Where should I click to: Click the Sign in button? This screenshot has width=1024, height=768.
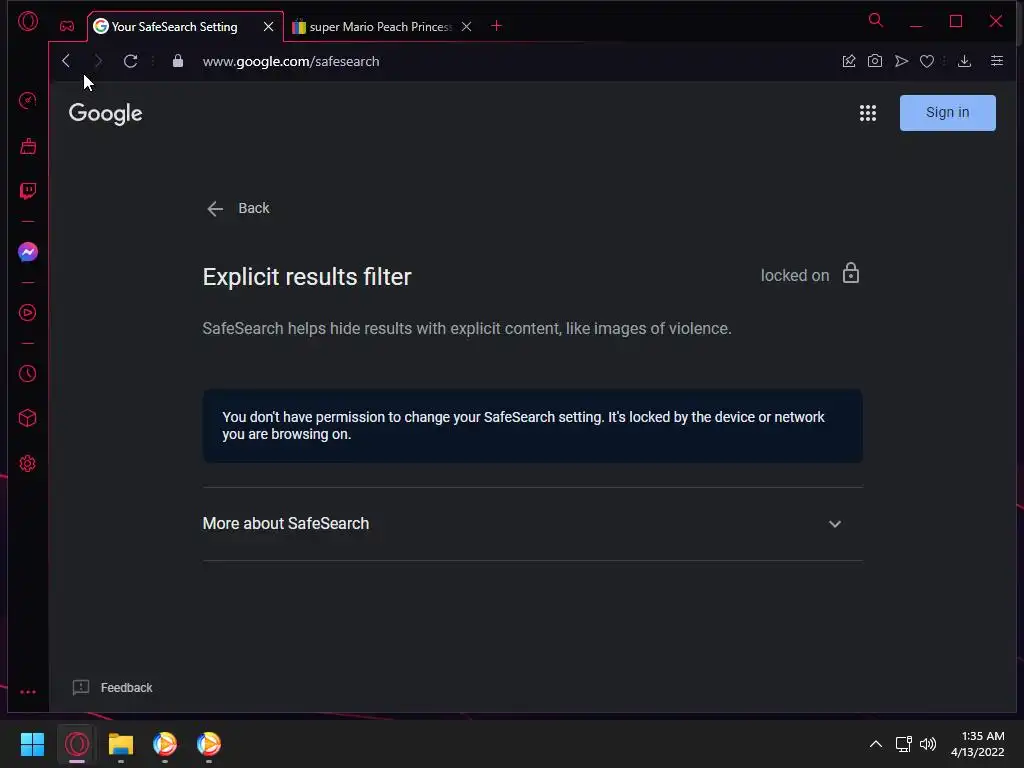click(948, 112)
